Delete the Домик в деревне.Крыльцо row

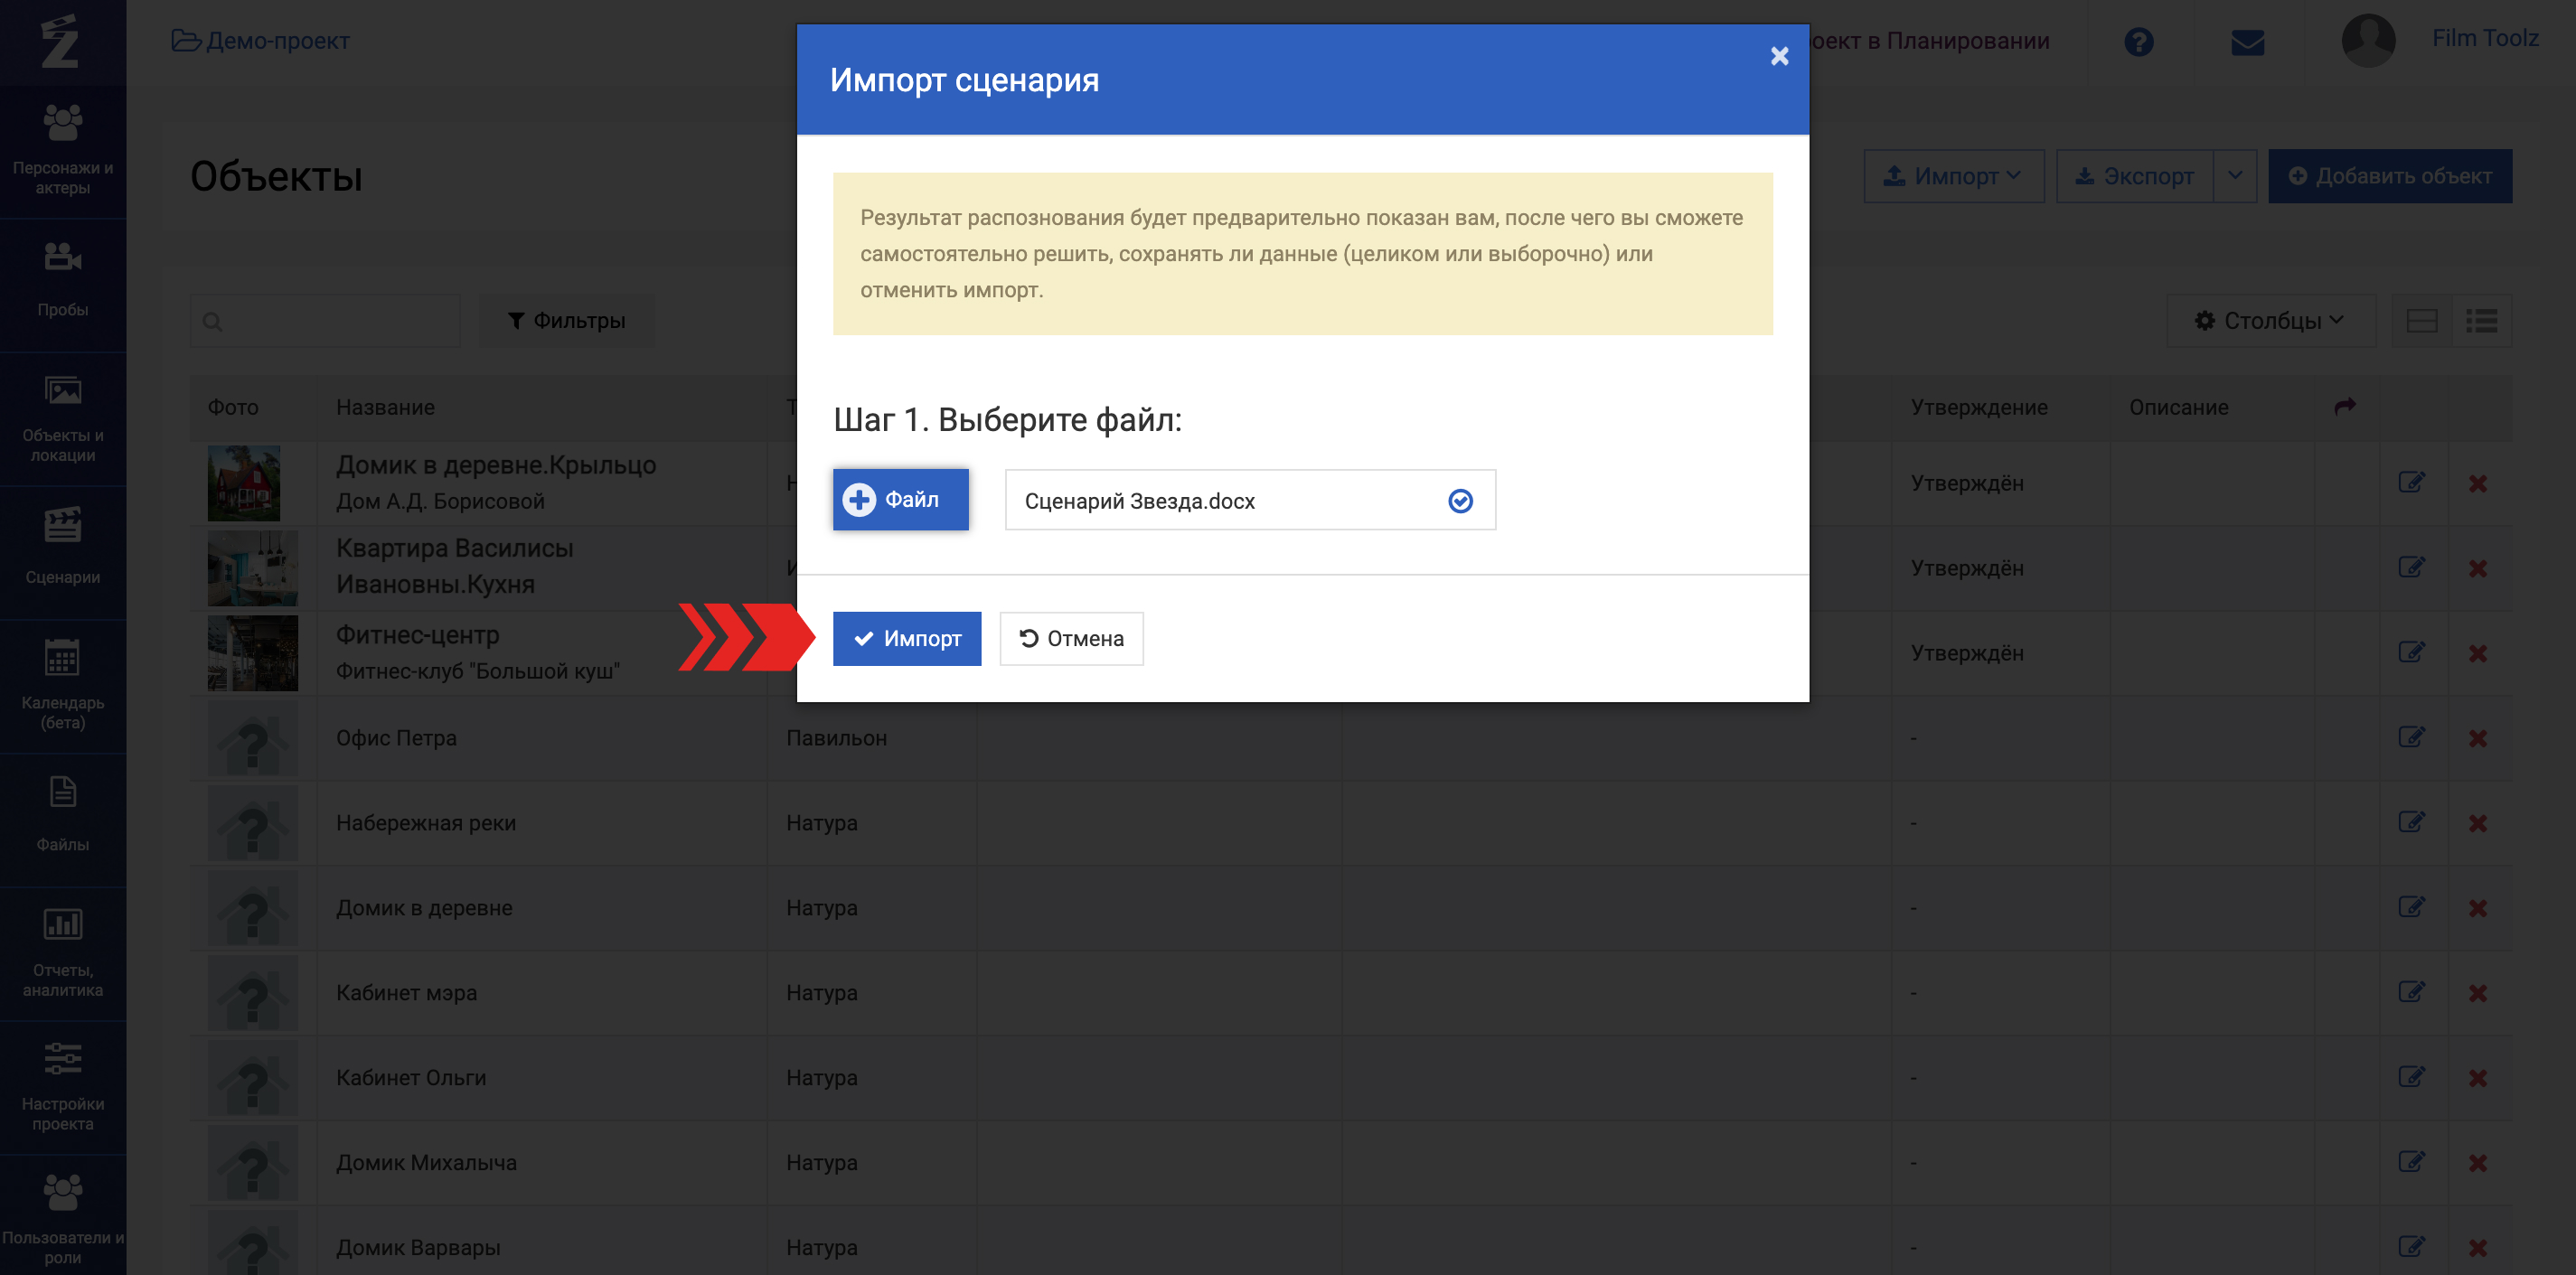(2477, 483)
